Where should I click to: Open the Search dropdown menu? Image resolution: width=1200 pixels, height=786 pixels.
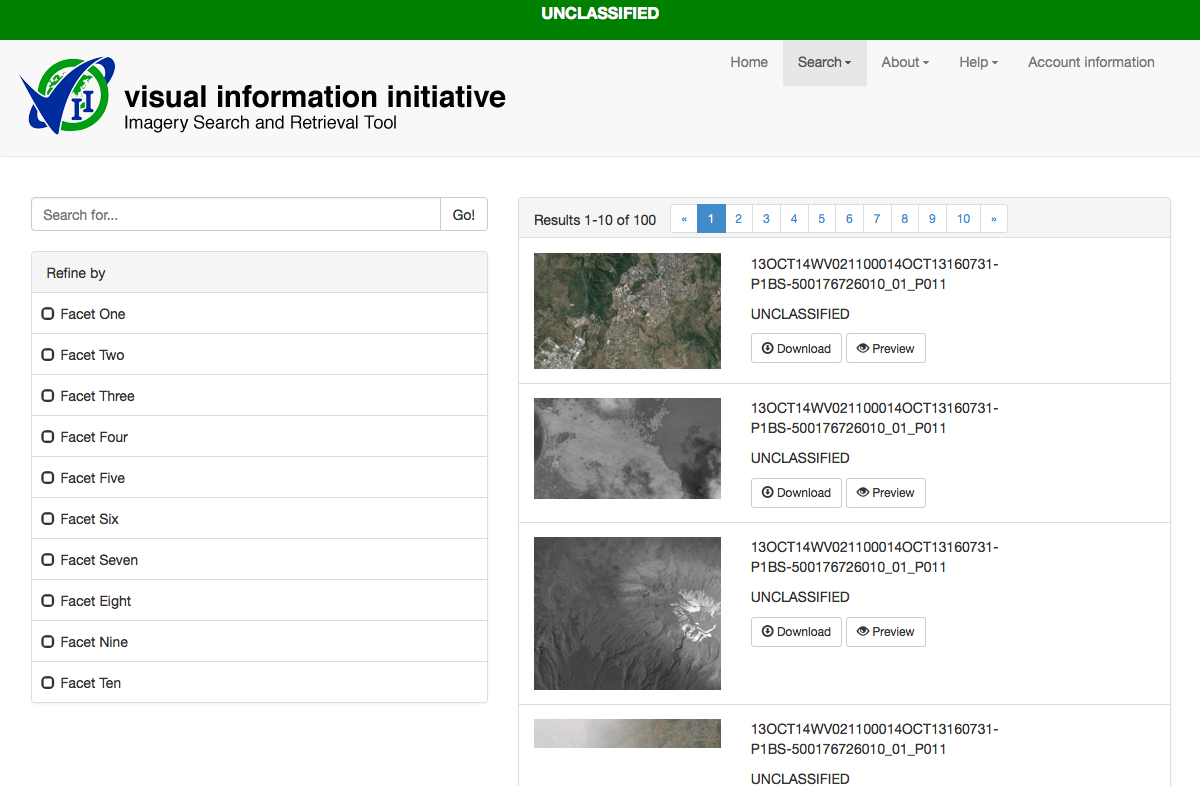824,62
